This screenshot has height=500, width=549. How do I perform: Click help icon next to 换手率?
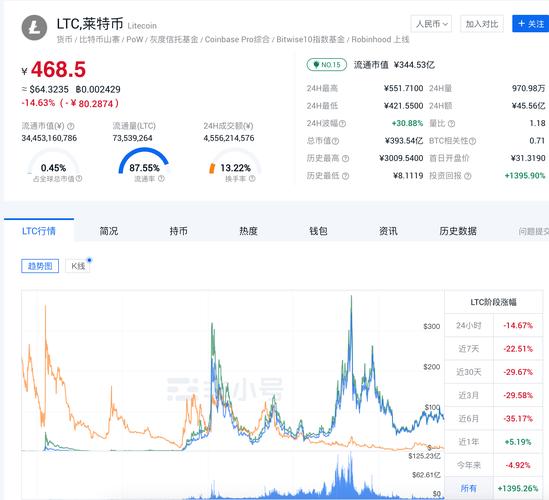252,179
